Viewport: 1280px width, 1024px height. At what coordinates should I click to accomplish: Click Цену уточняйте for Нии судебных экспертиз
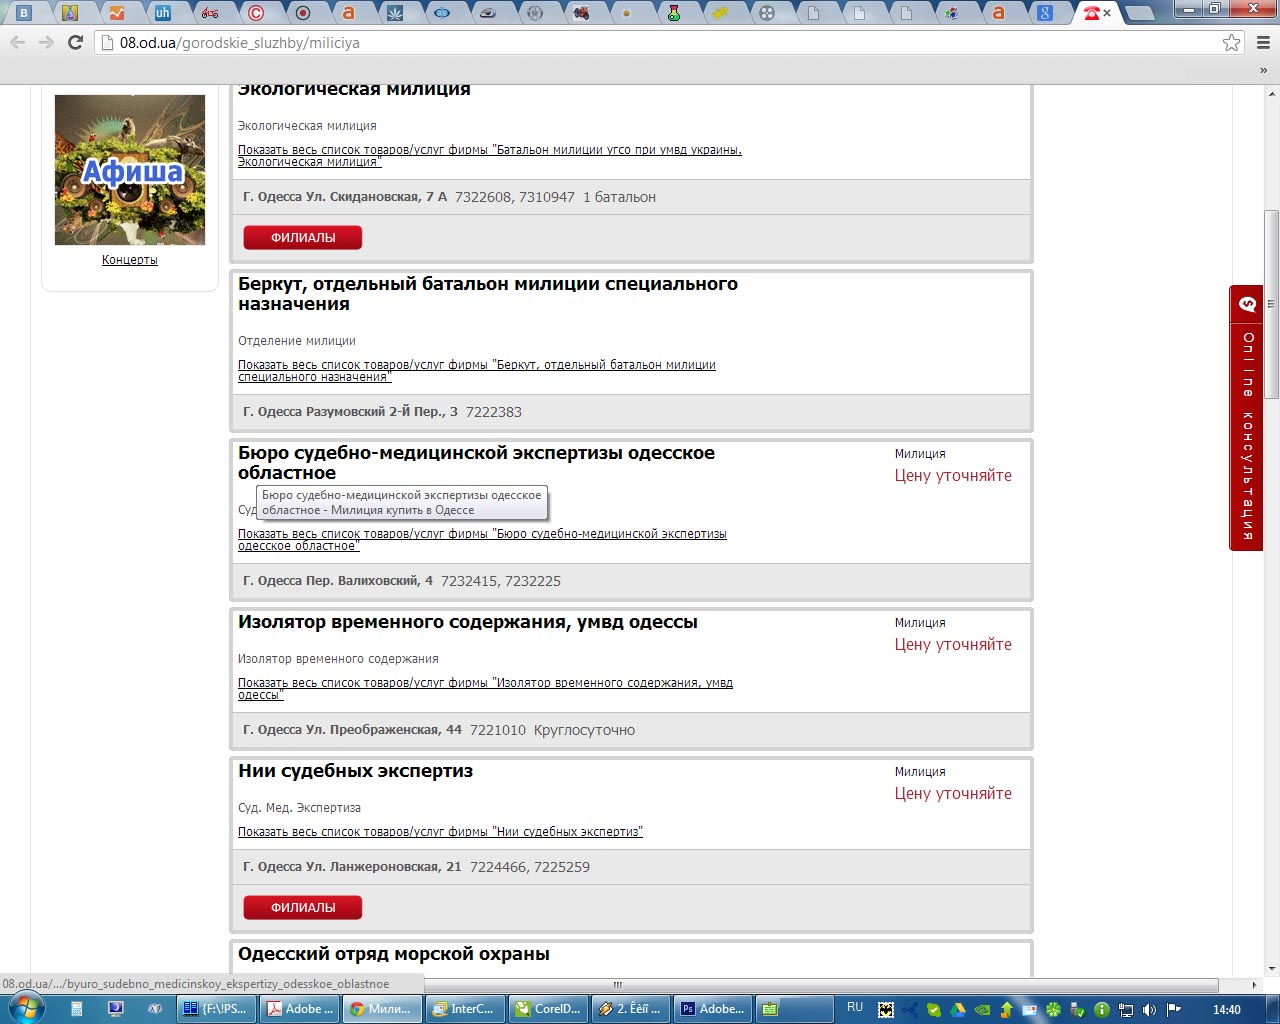pyautogui.click(x=953, y=794)
